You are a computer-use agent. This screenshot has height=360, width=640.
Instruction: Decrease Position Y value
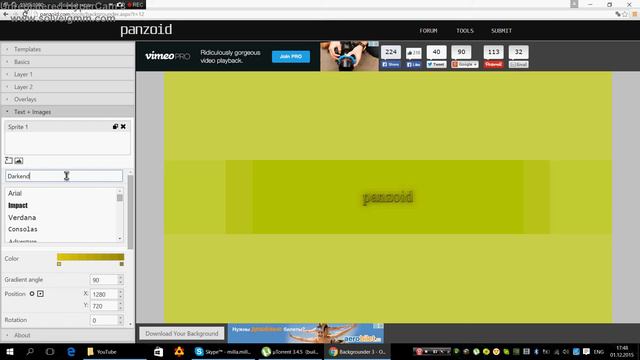pyautogui.click(x=120, y=309)
